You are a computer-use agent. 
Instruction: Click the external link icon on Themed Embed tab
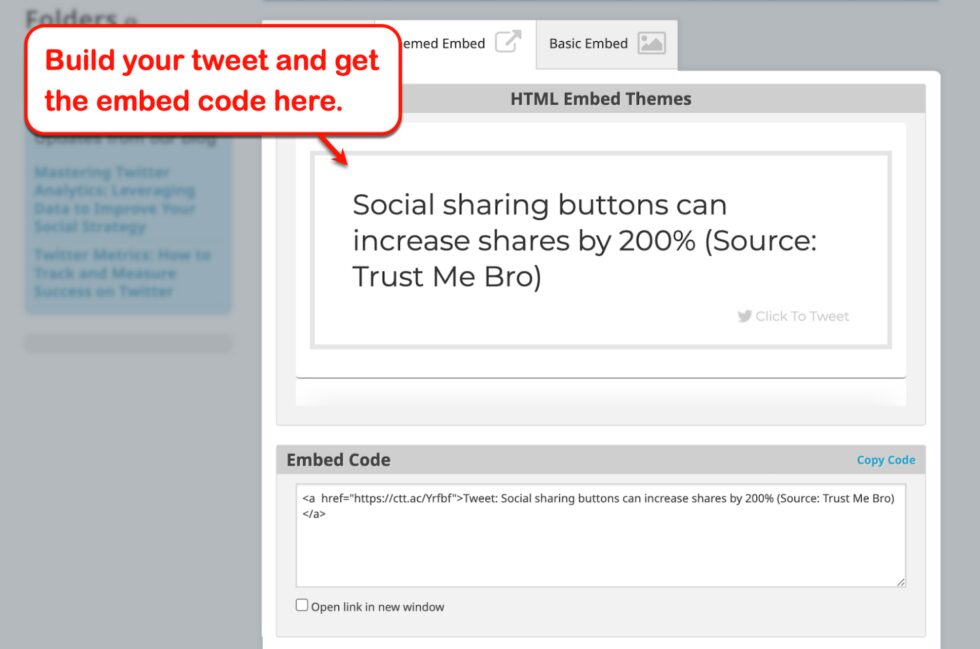(x=510, y=40)
